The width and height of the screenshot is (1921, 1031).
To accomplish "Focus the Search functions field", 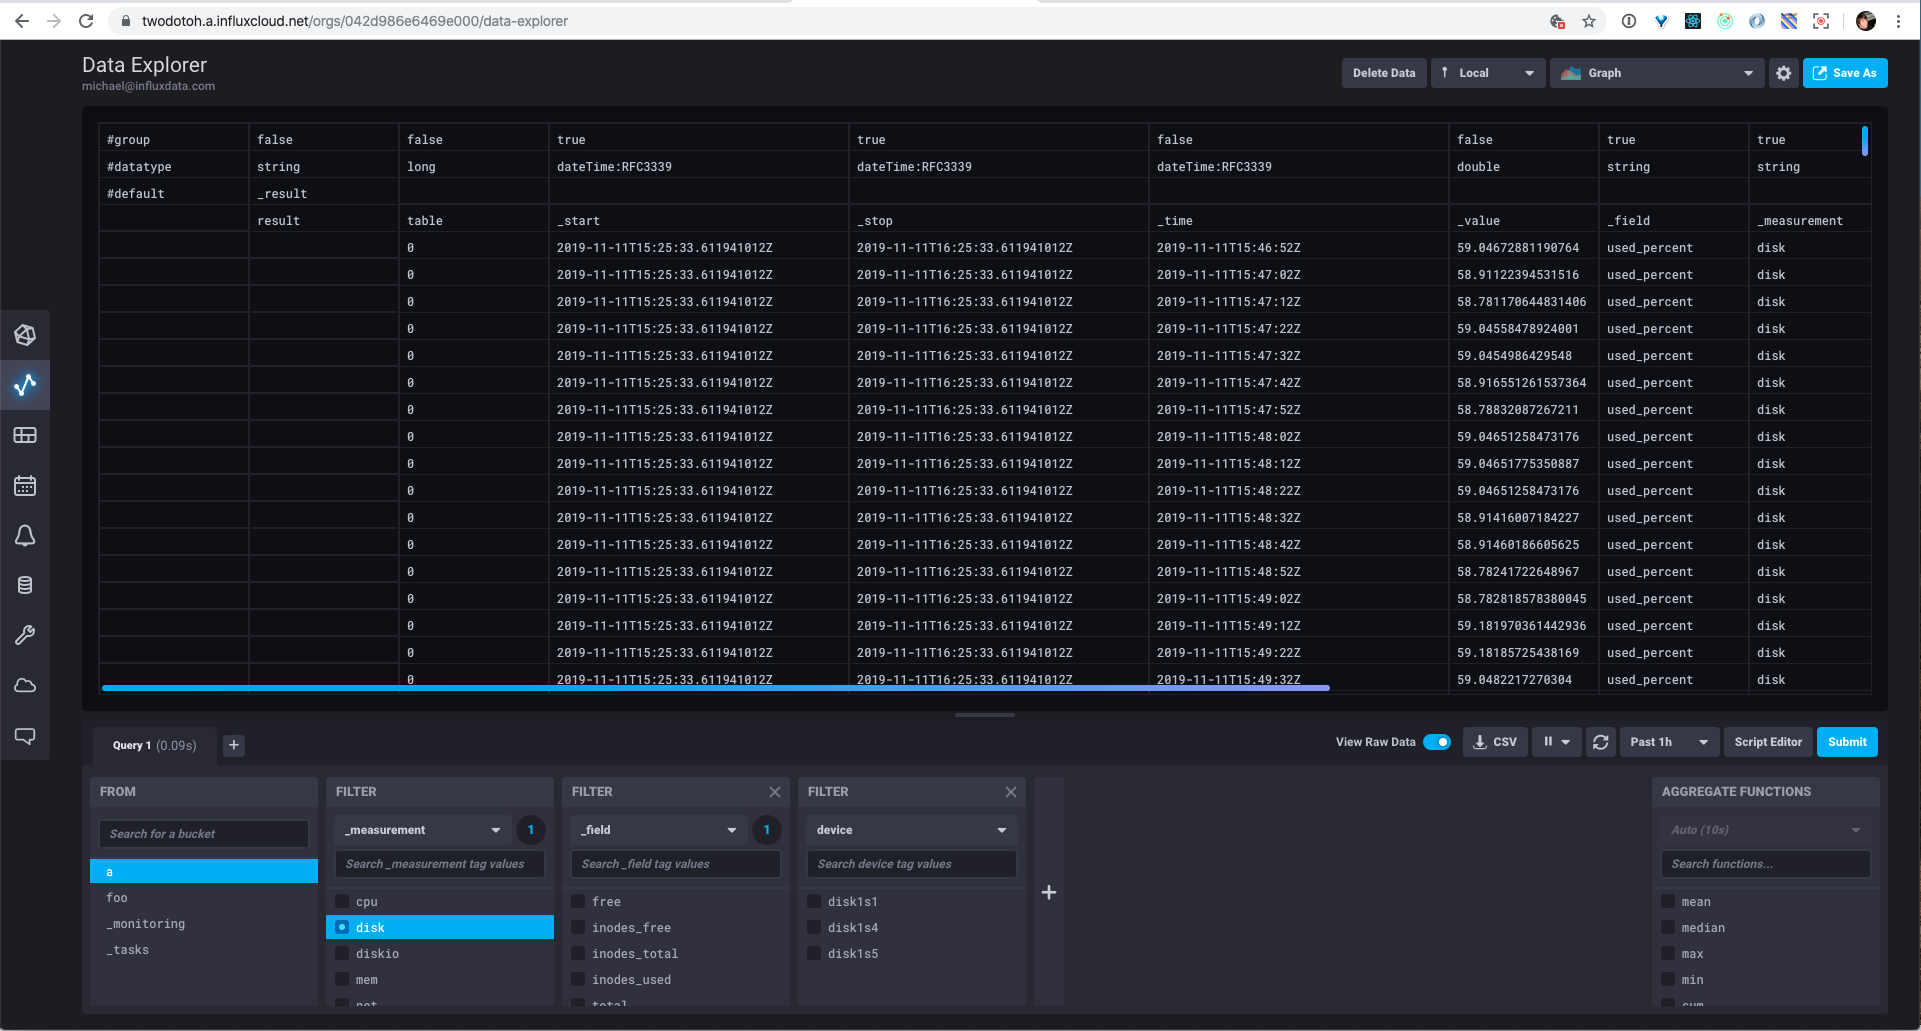I will pyautogui.click(x=1766, y=864).
